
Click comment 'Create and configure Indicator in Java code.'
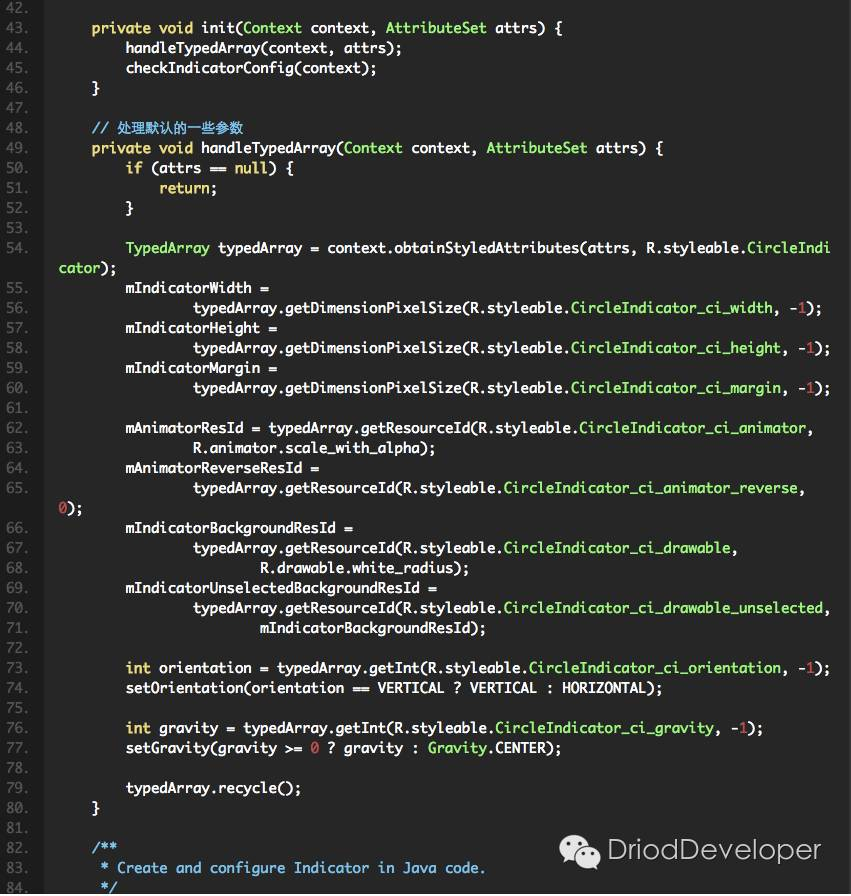[301, 868]
